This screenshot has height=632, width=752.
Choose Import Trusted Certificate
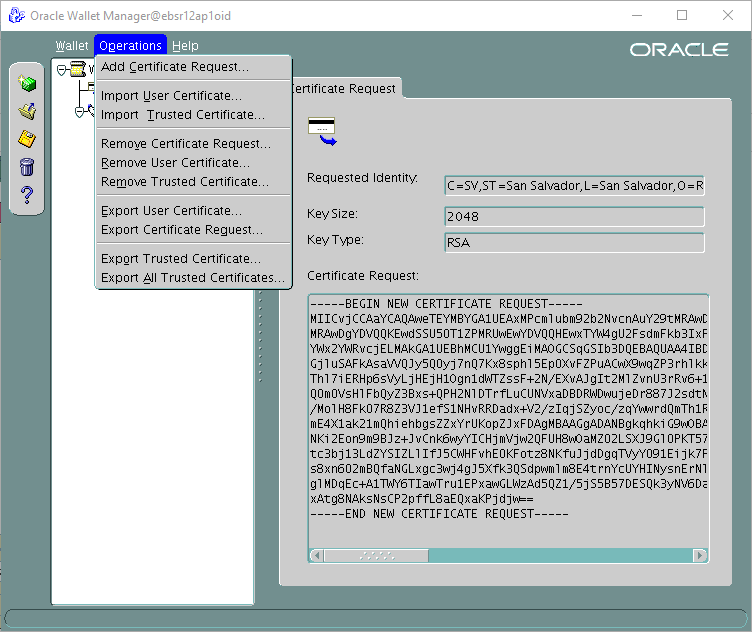[194, 115]
